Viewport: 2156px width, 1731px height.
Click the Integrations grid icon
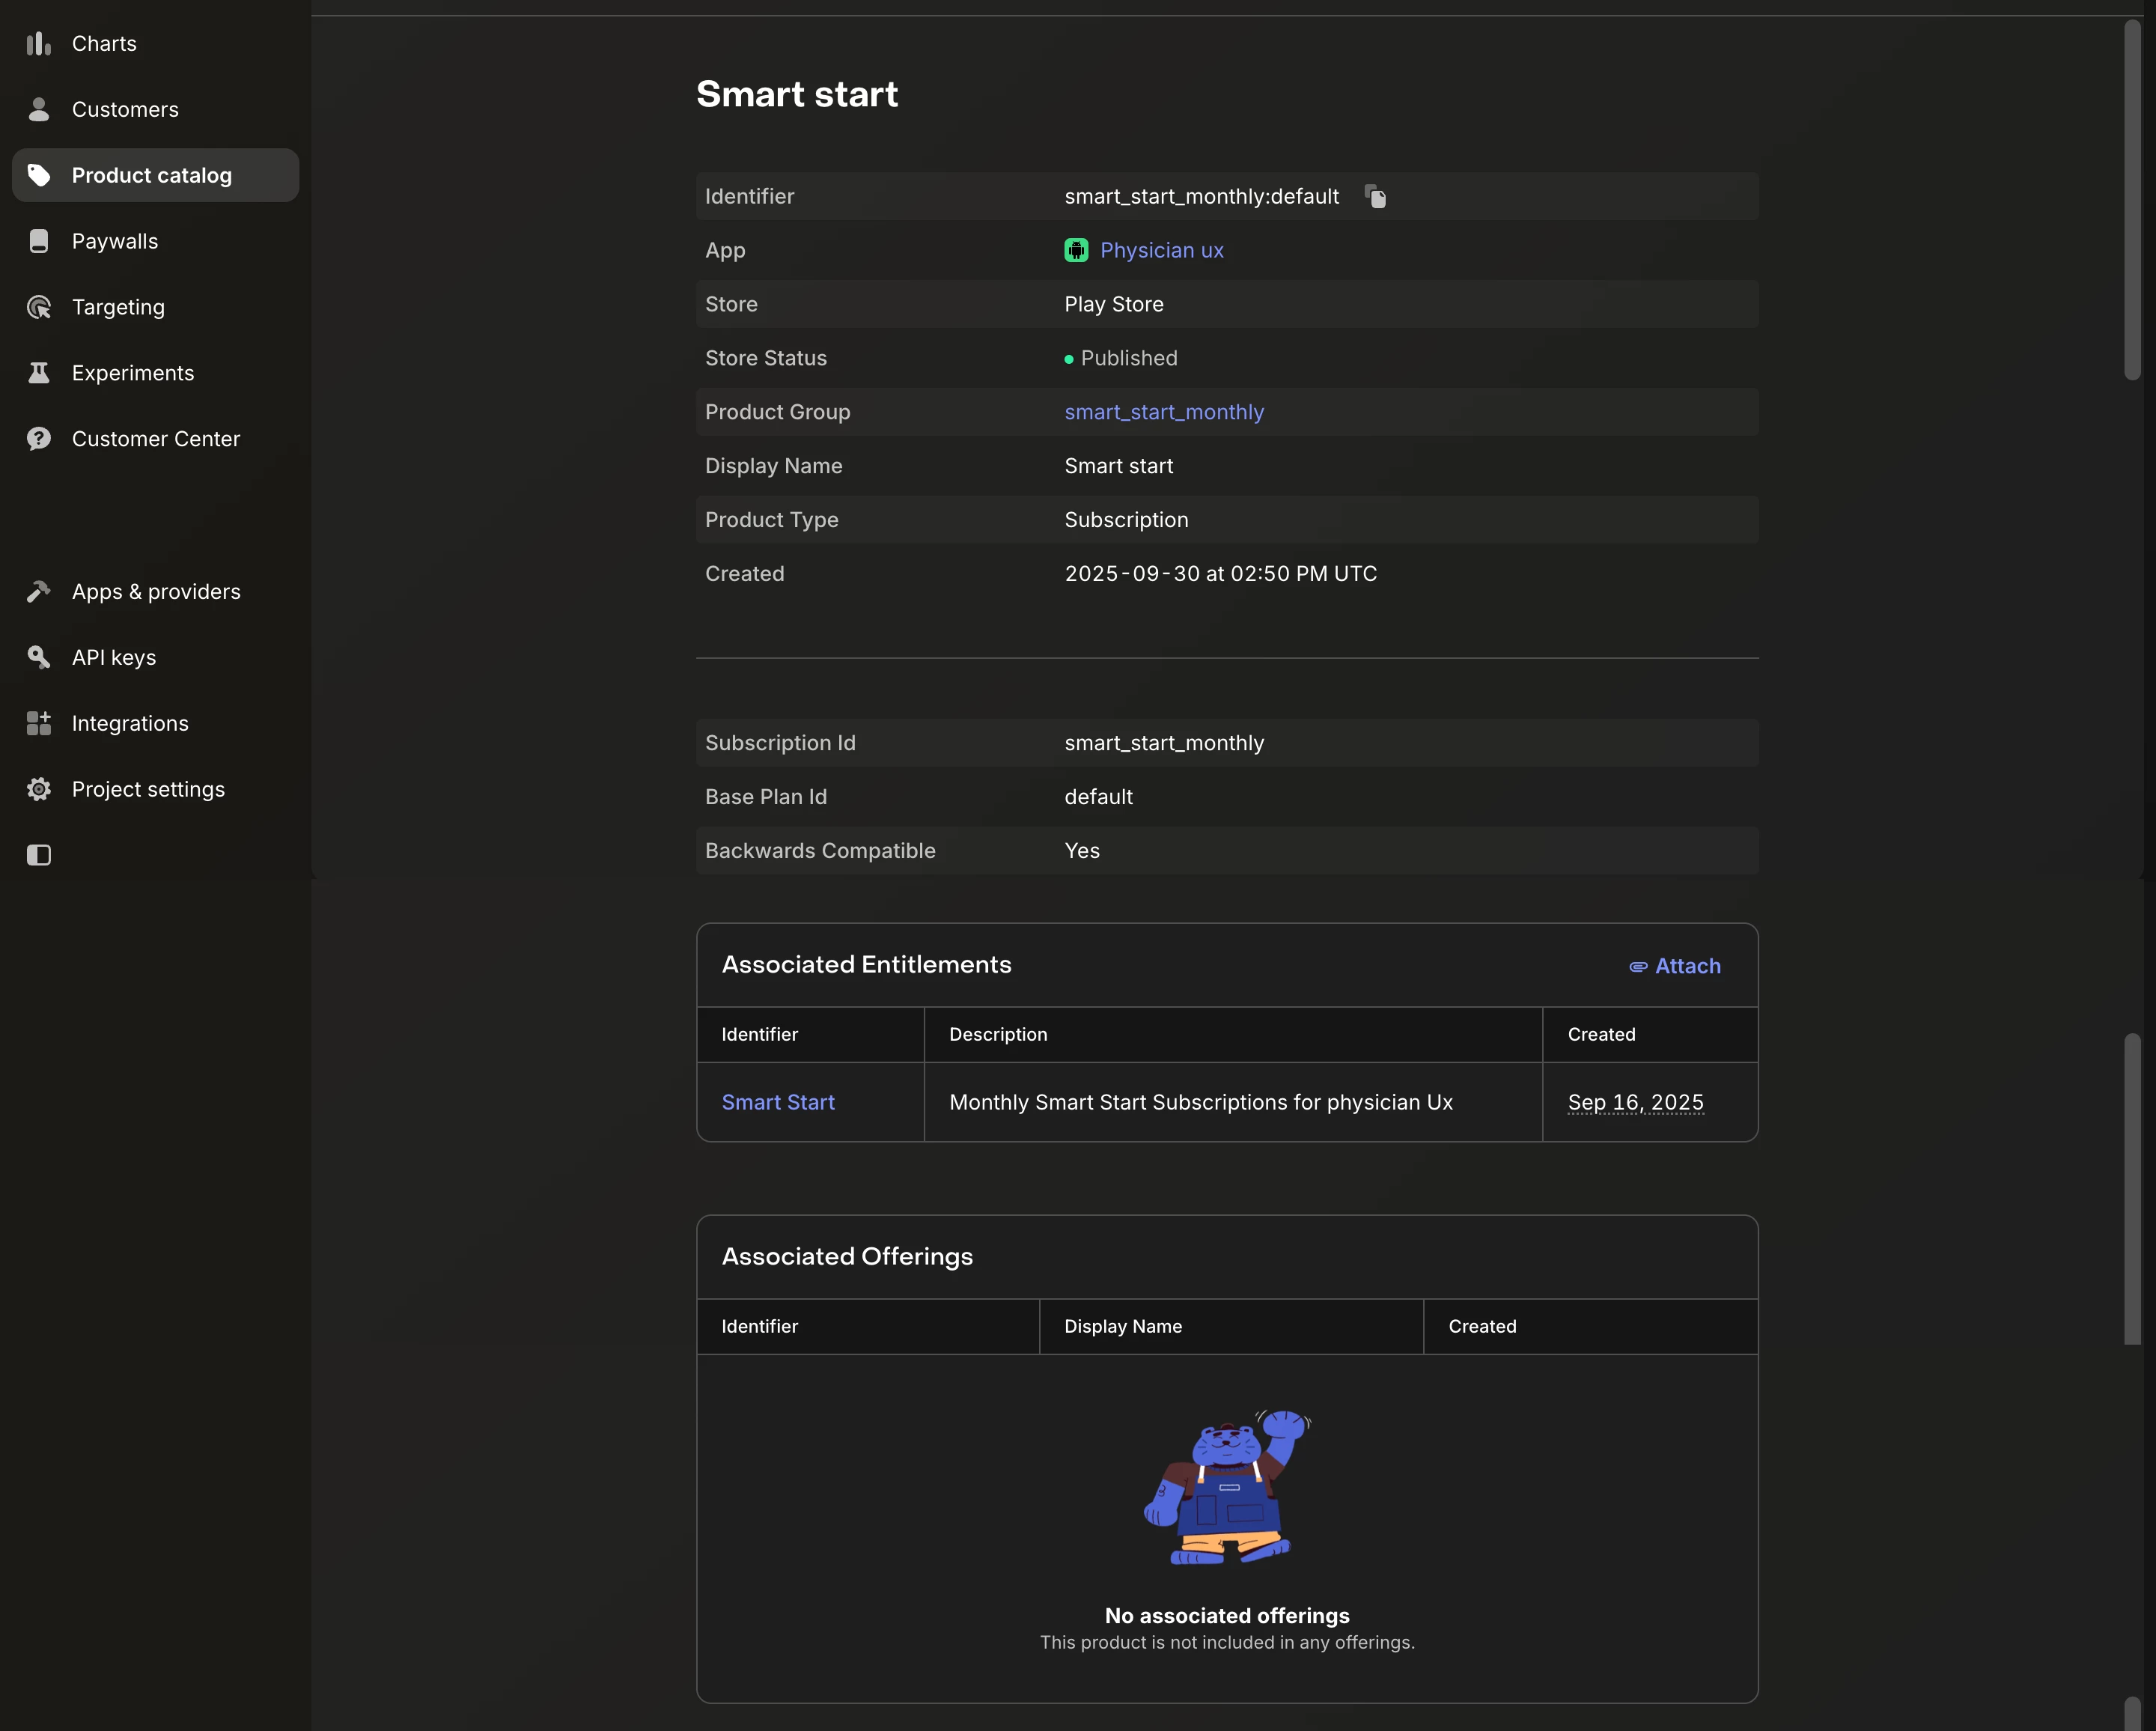(x=38, y=723)
